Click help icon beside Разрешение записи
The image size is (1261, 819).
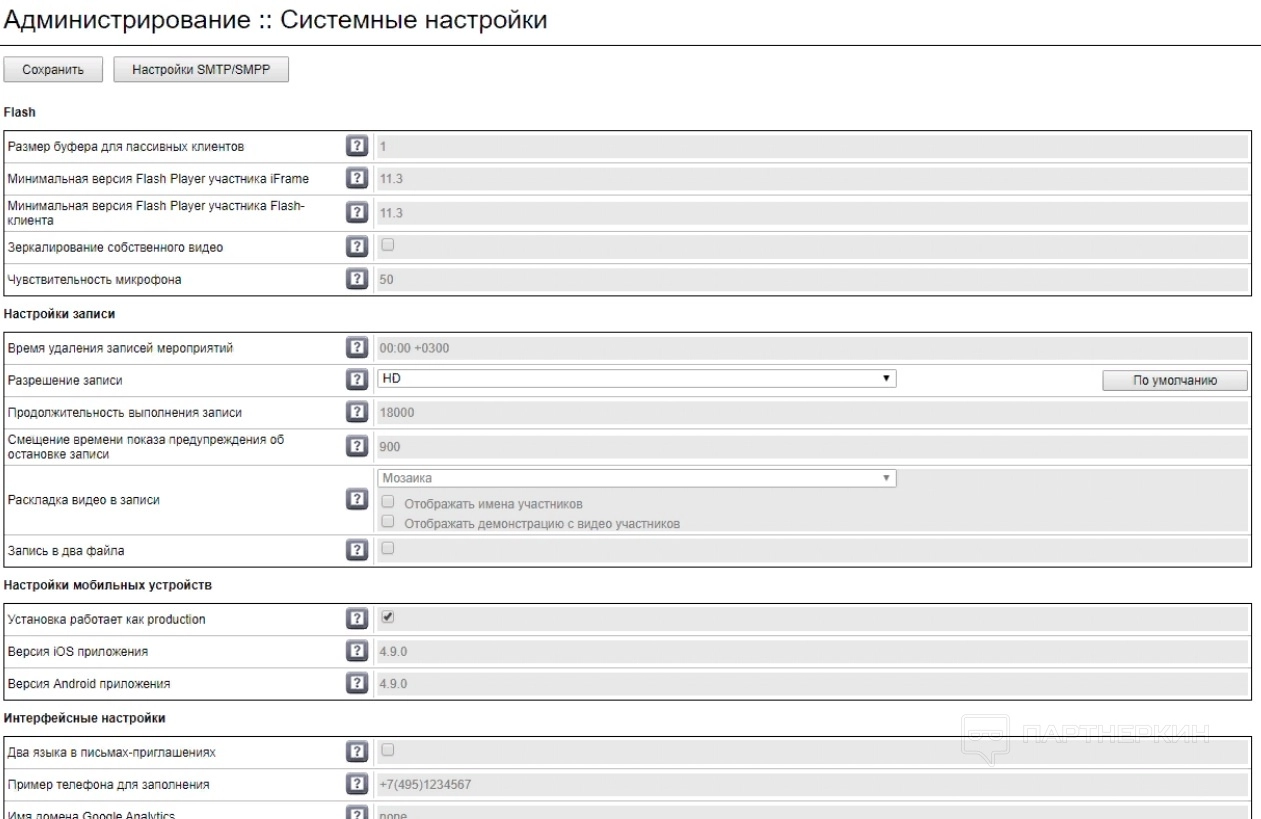354,380
